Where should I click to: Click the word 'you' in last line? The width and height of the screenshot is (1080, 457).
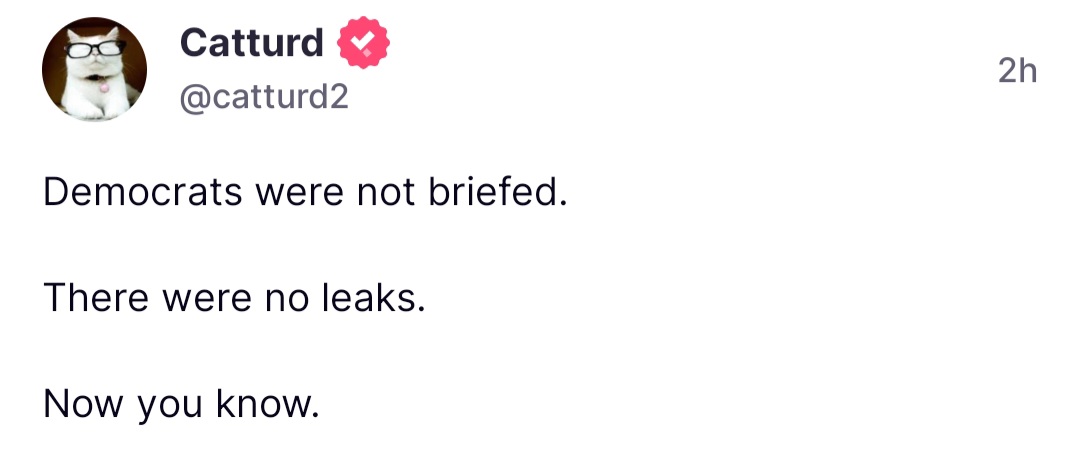(170, 409)
